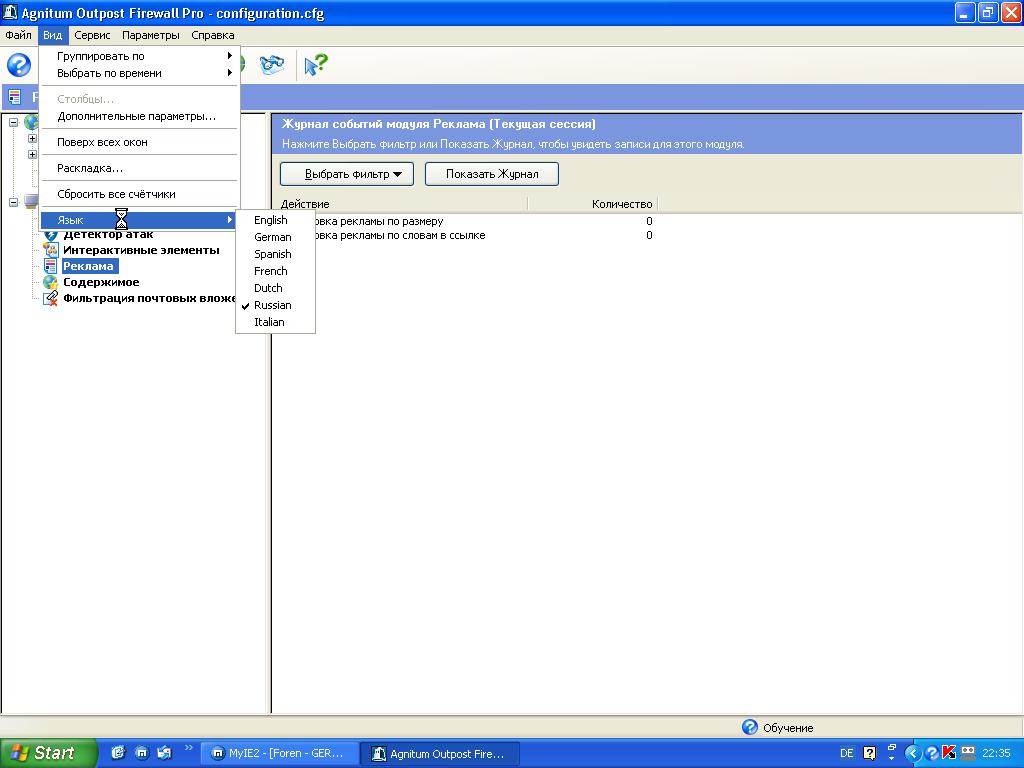Launch MyIE2 from the quick launch bar
1024x768 pixels.
click(141, 753)
